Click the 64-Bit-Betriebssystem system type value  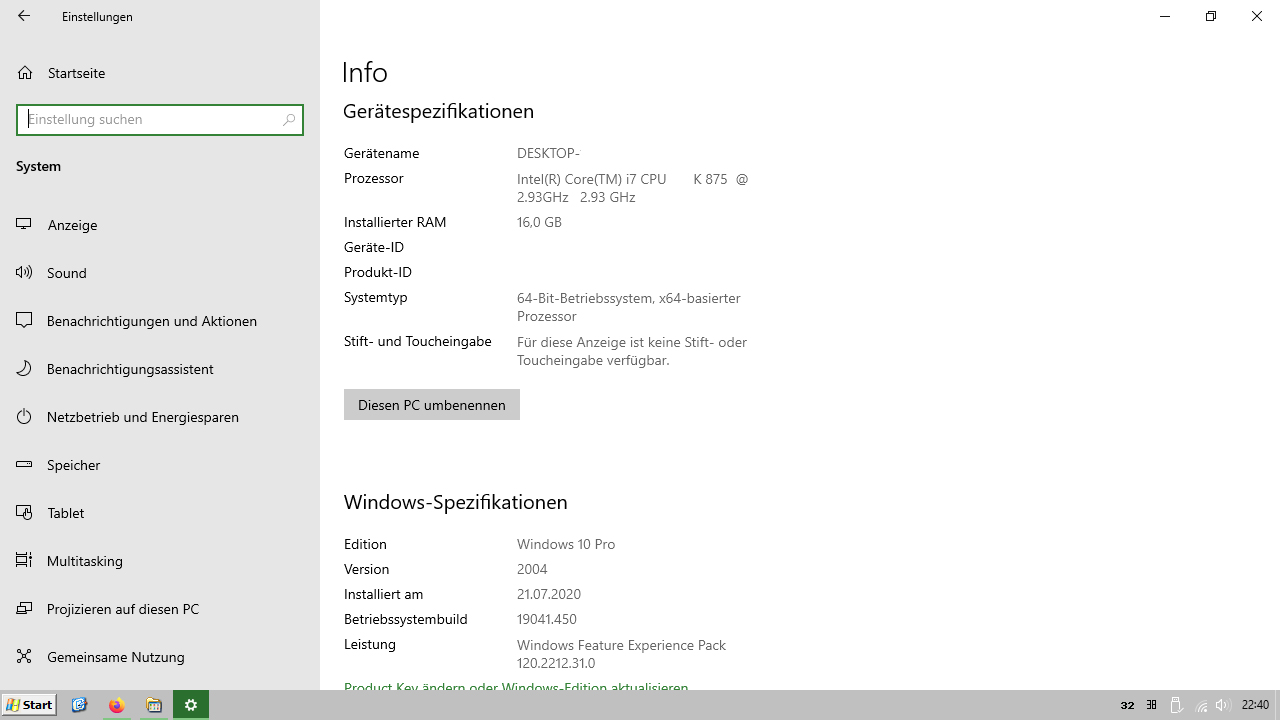click(x=628, y=307)
